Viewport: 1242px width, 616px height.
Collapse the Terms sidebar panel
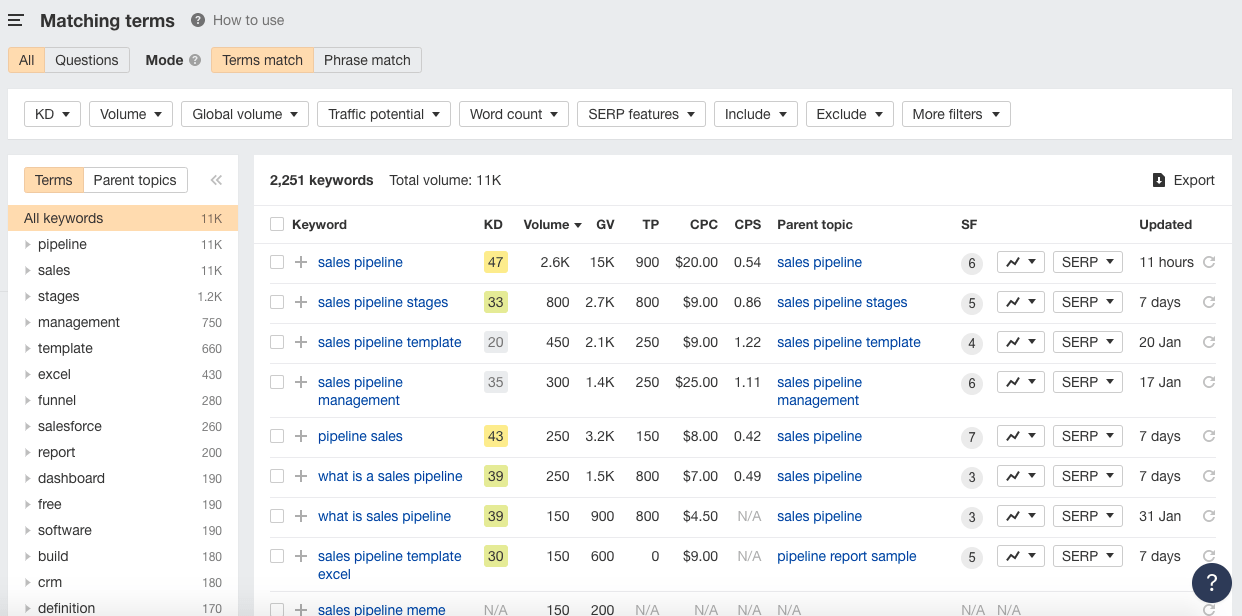(215, 180)
